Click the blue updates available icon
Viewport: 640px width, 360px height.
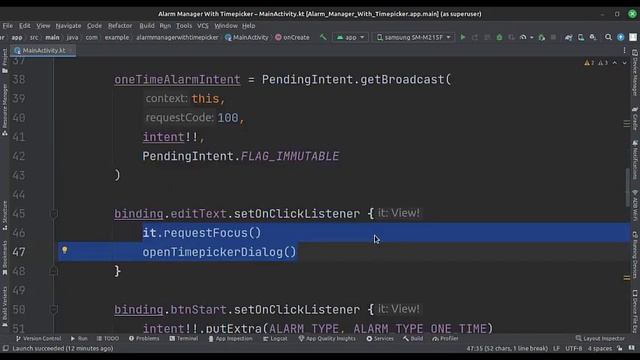pos(620,37)
